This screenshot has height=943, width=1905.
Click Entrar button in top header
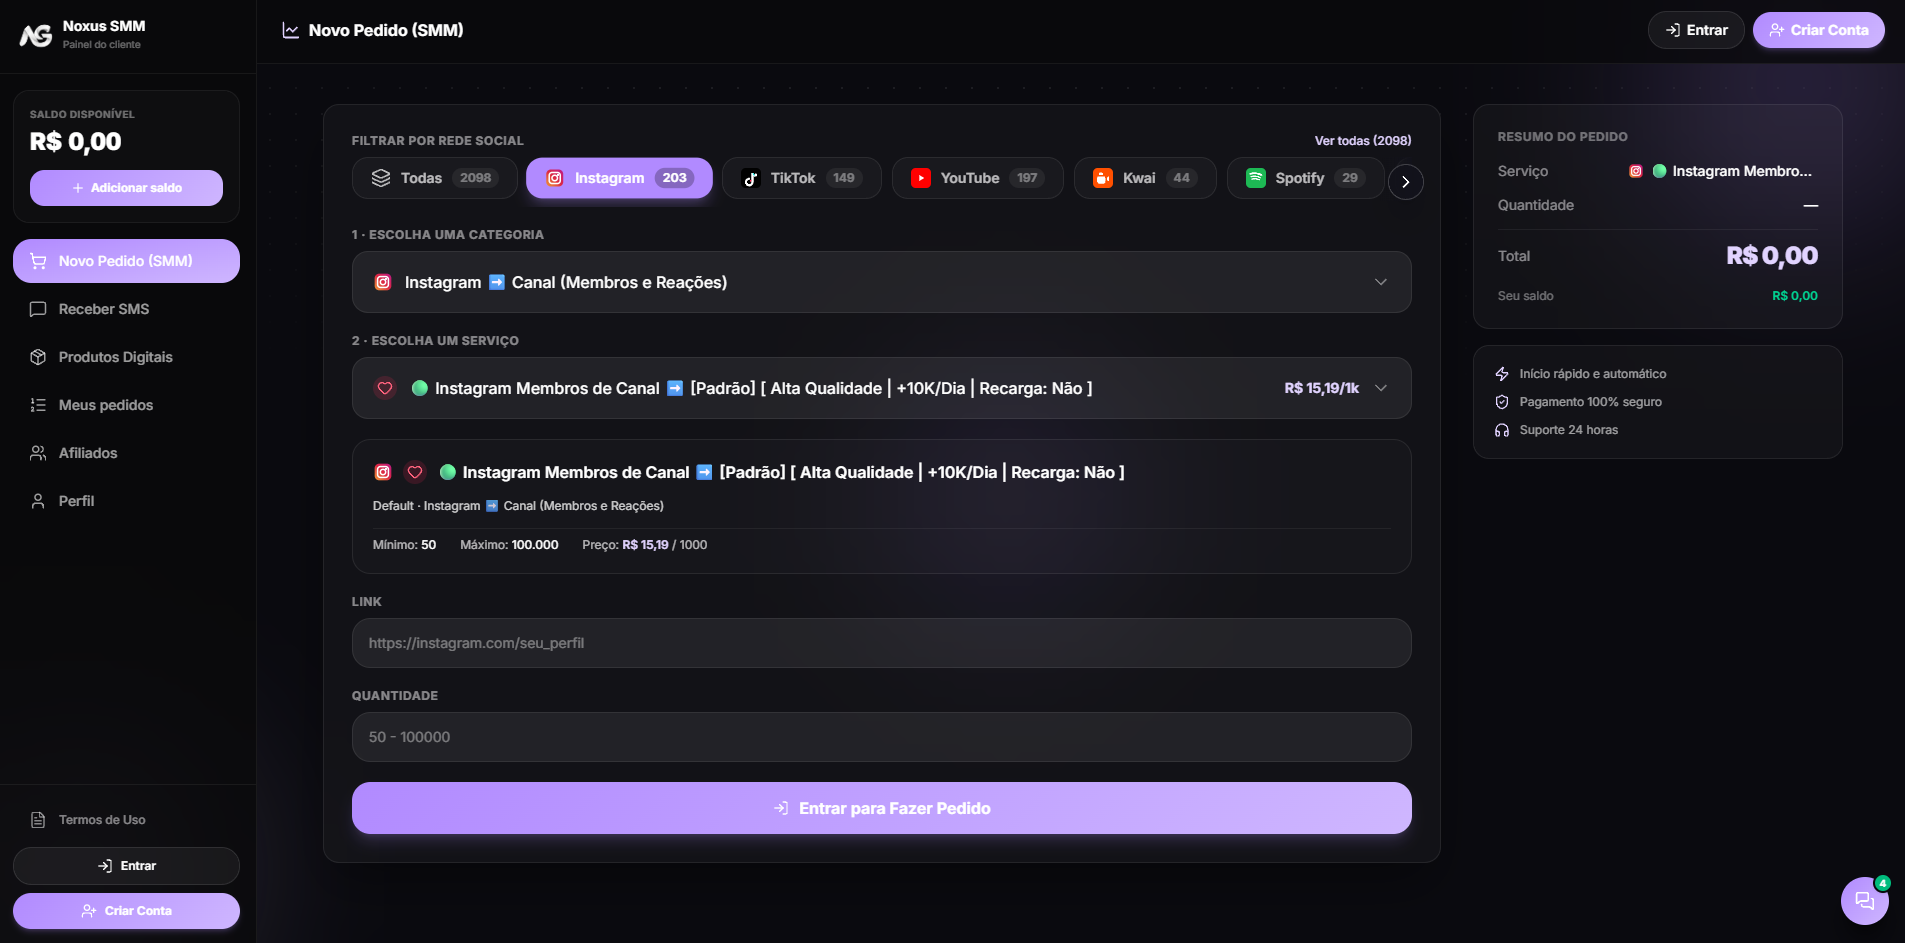click(x=1696, y=30)
